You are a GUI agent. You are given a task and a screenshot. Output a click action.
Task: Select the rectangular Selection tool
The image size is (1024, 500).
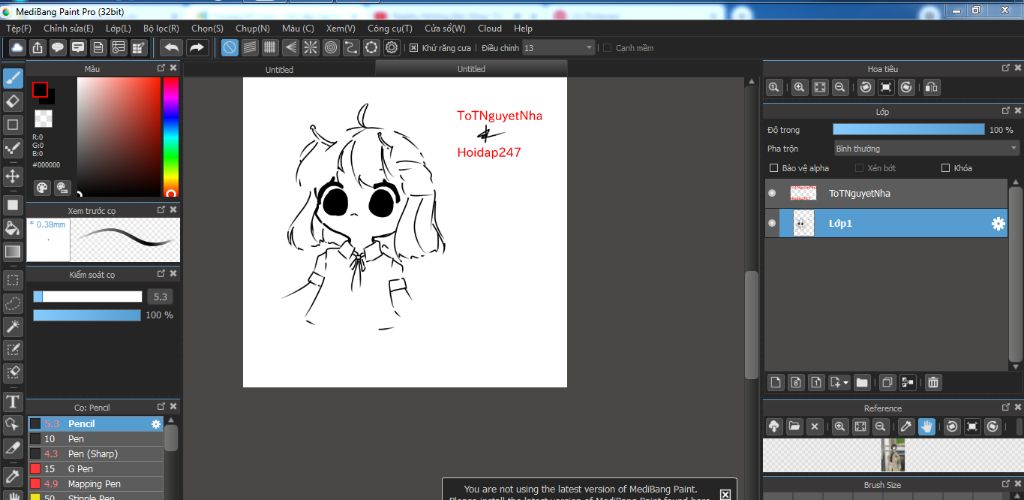(x=13, y=280)
